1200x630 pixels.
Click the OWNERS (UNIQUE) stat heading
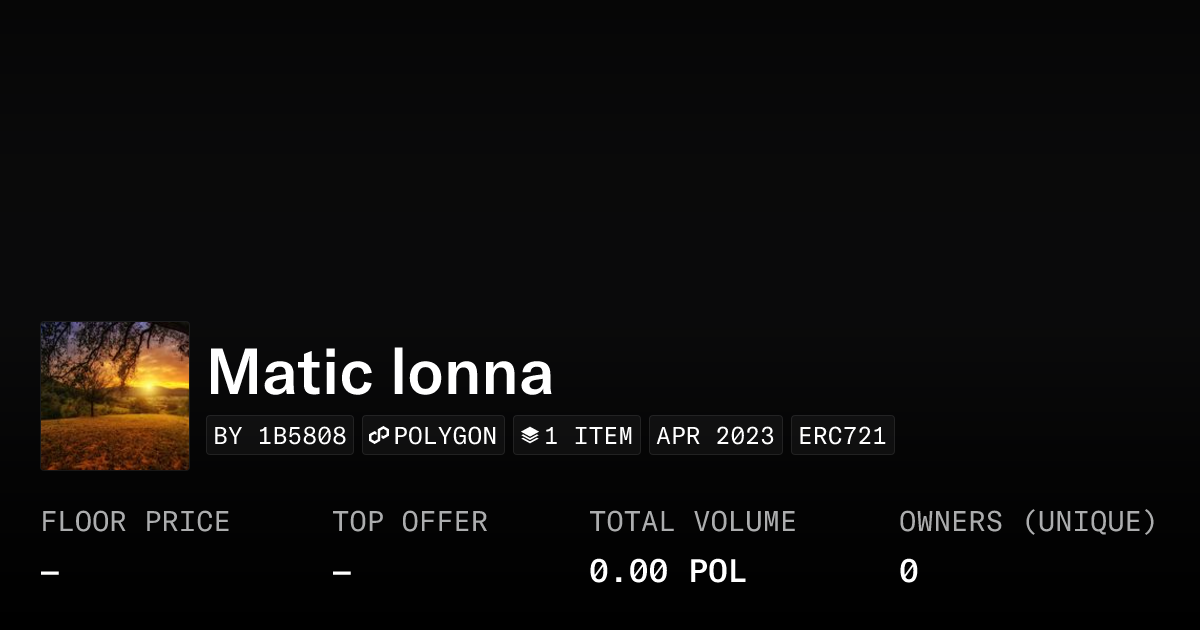click(1028, 521)
